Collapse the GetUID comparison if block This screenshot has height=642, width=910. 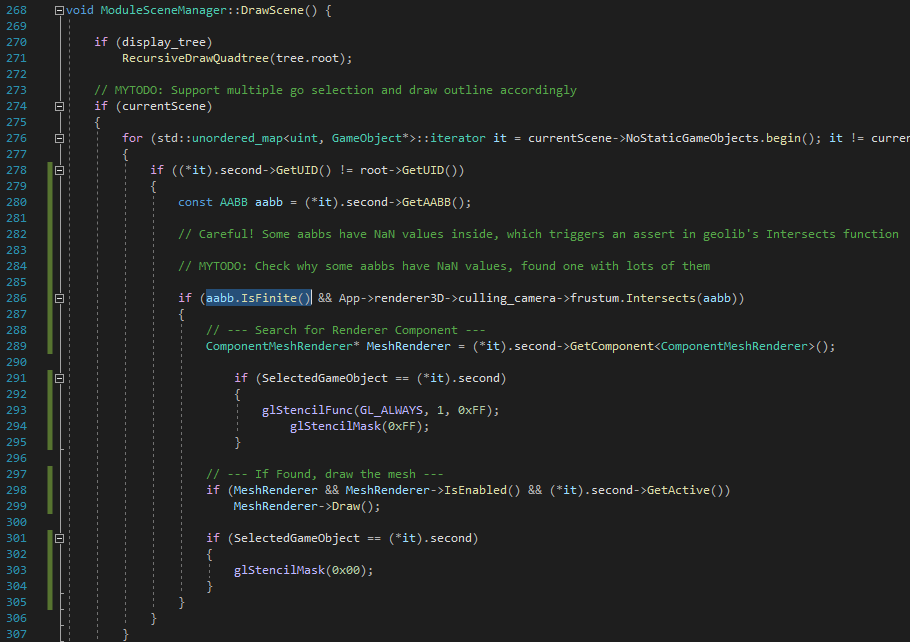[59, 170]
